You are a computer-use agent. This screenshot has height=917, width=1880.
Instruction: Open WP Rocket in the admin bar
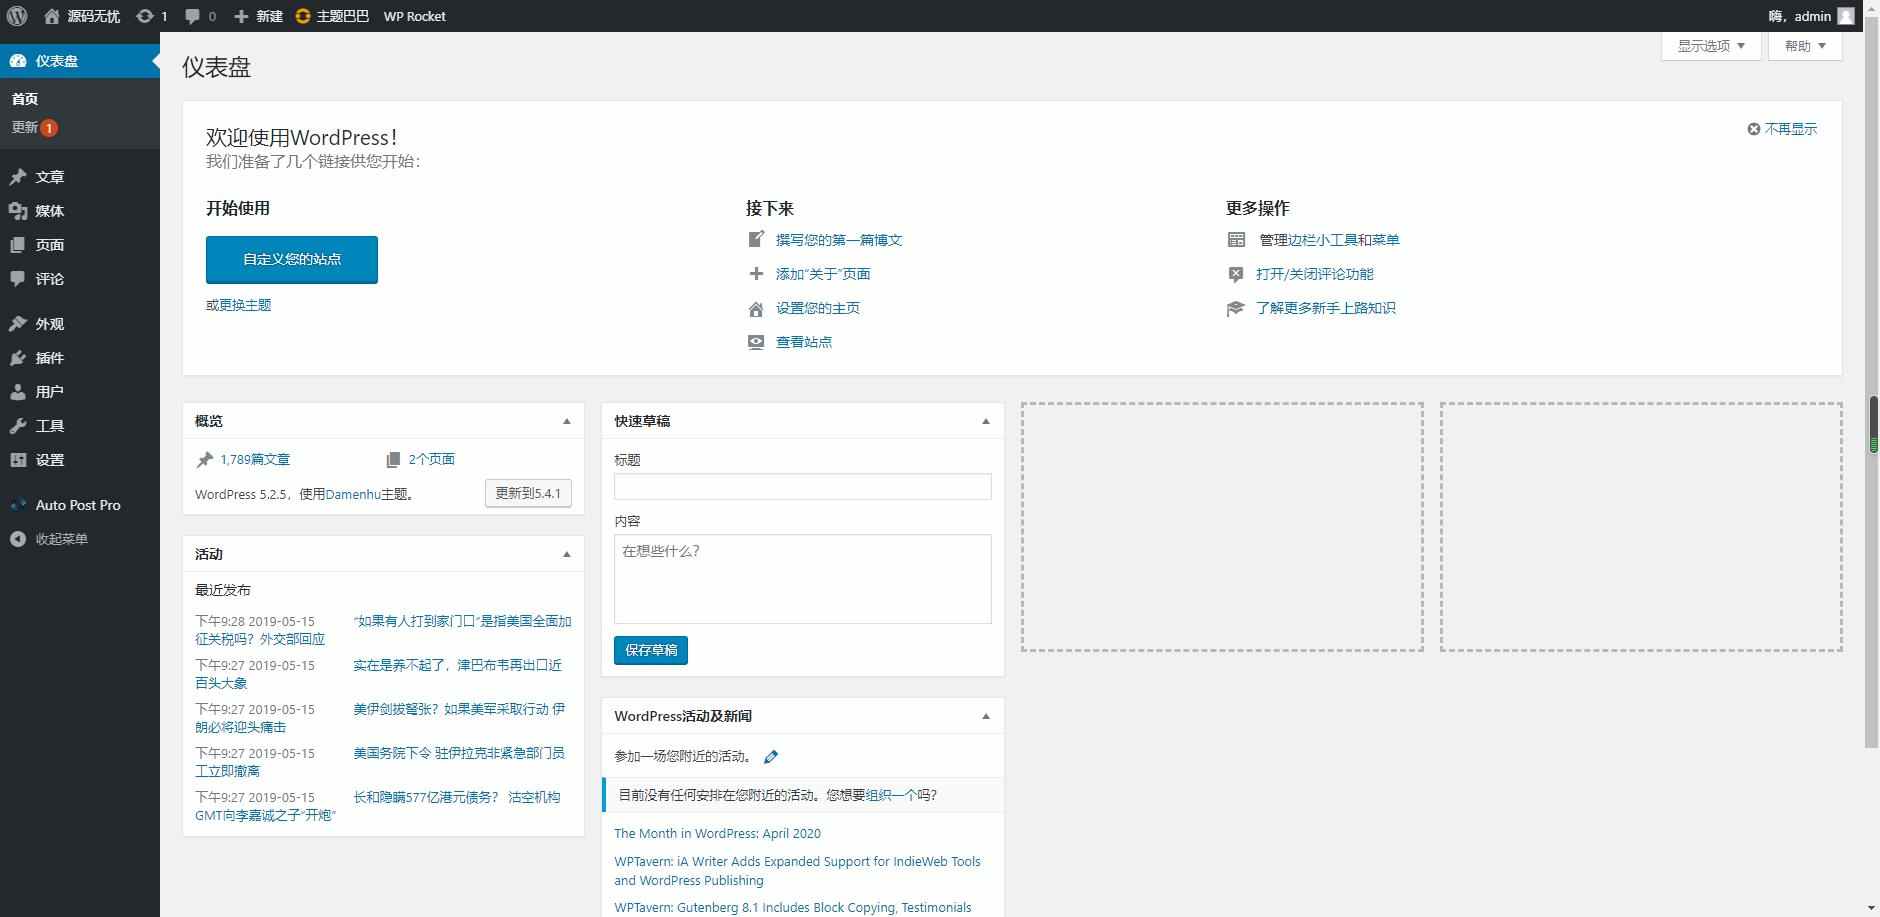click(415, 16)
